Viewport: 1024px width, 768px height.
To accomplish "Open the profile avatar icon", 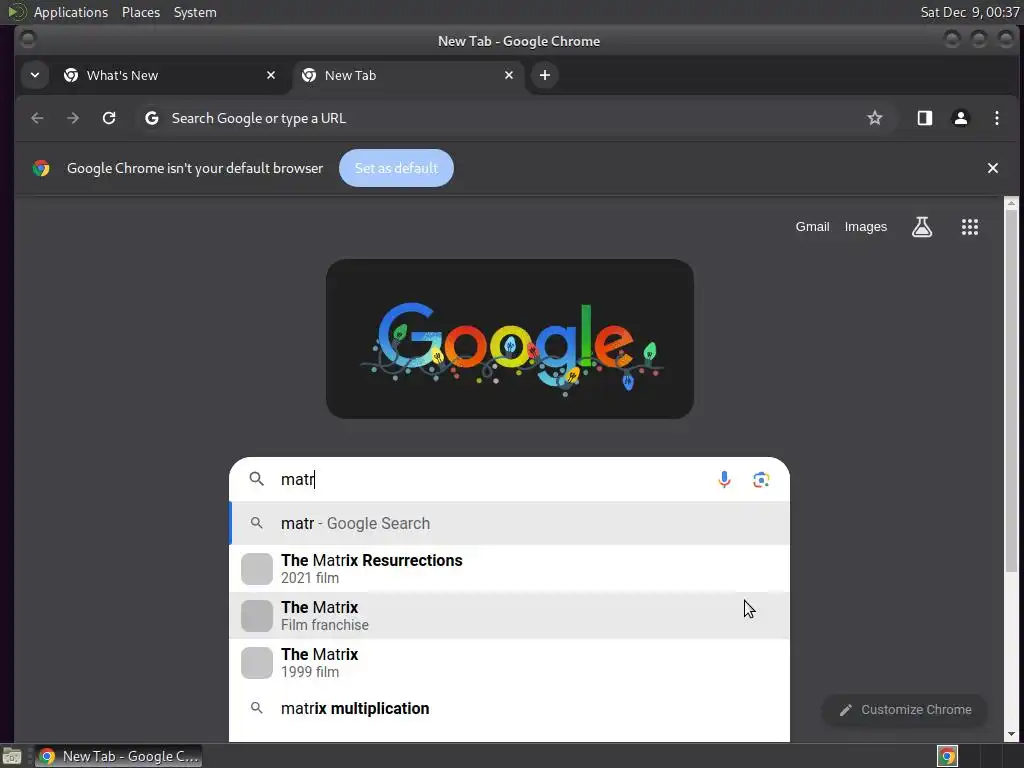I will [961, 118].
